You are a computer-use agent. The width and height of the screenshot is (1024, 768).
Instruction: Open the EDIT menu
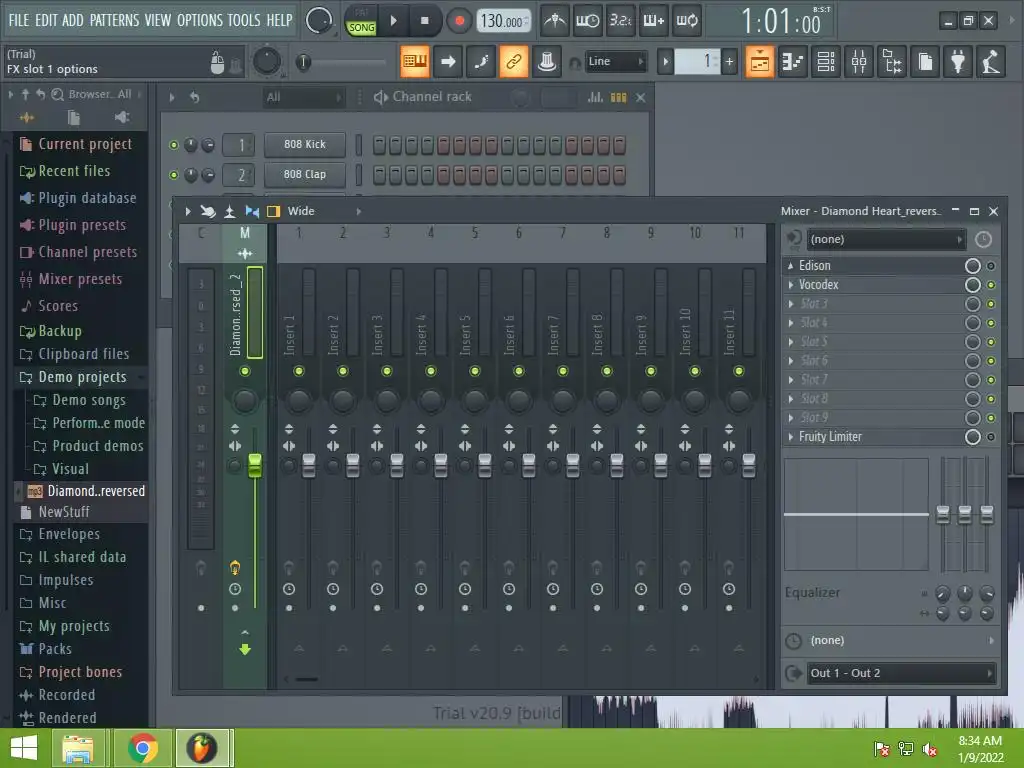(x=46, y=20)
